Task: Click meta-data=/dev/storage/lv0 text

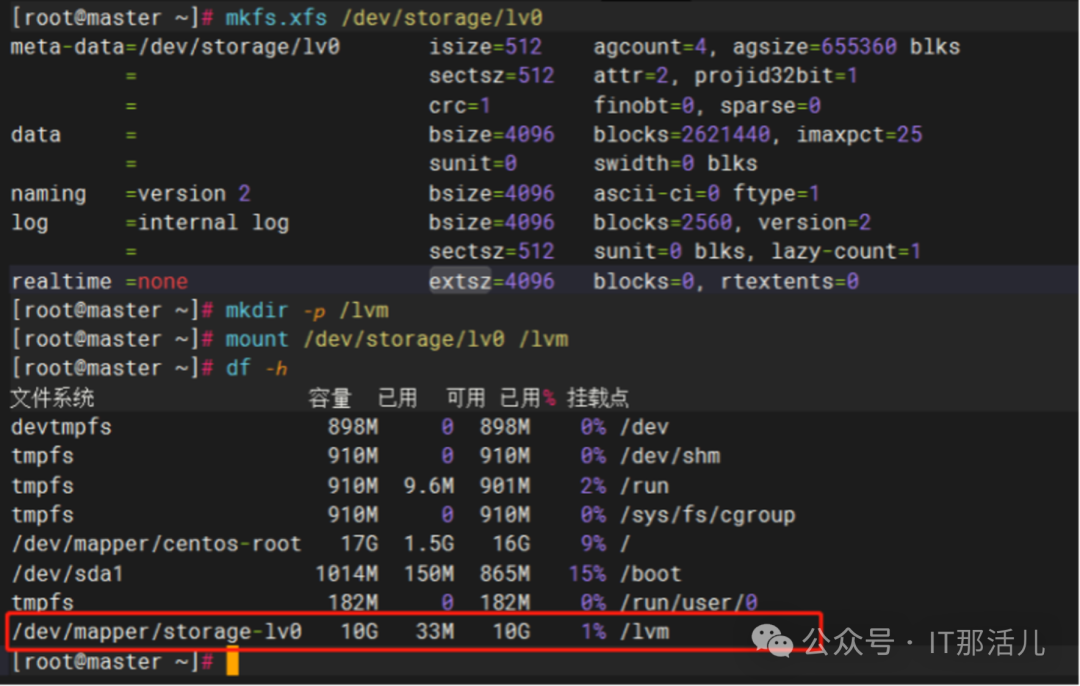Action: pos(175,47)
